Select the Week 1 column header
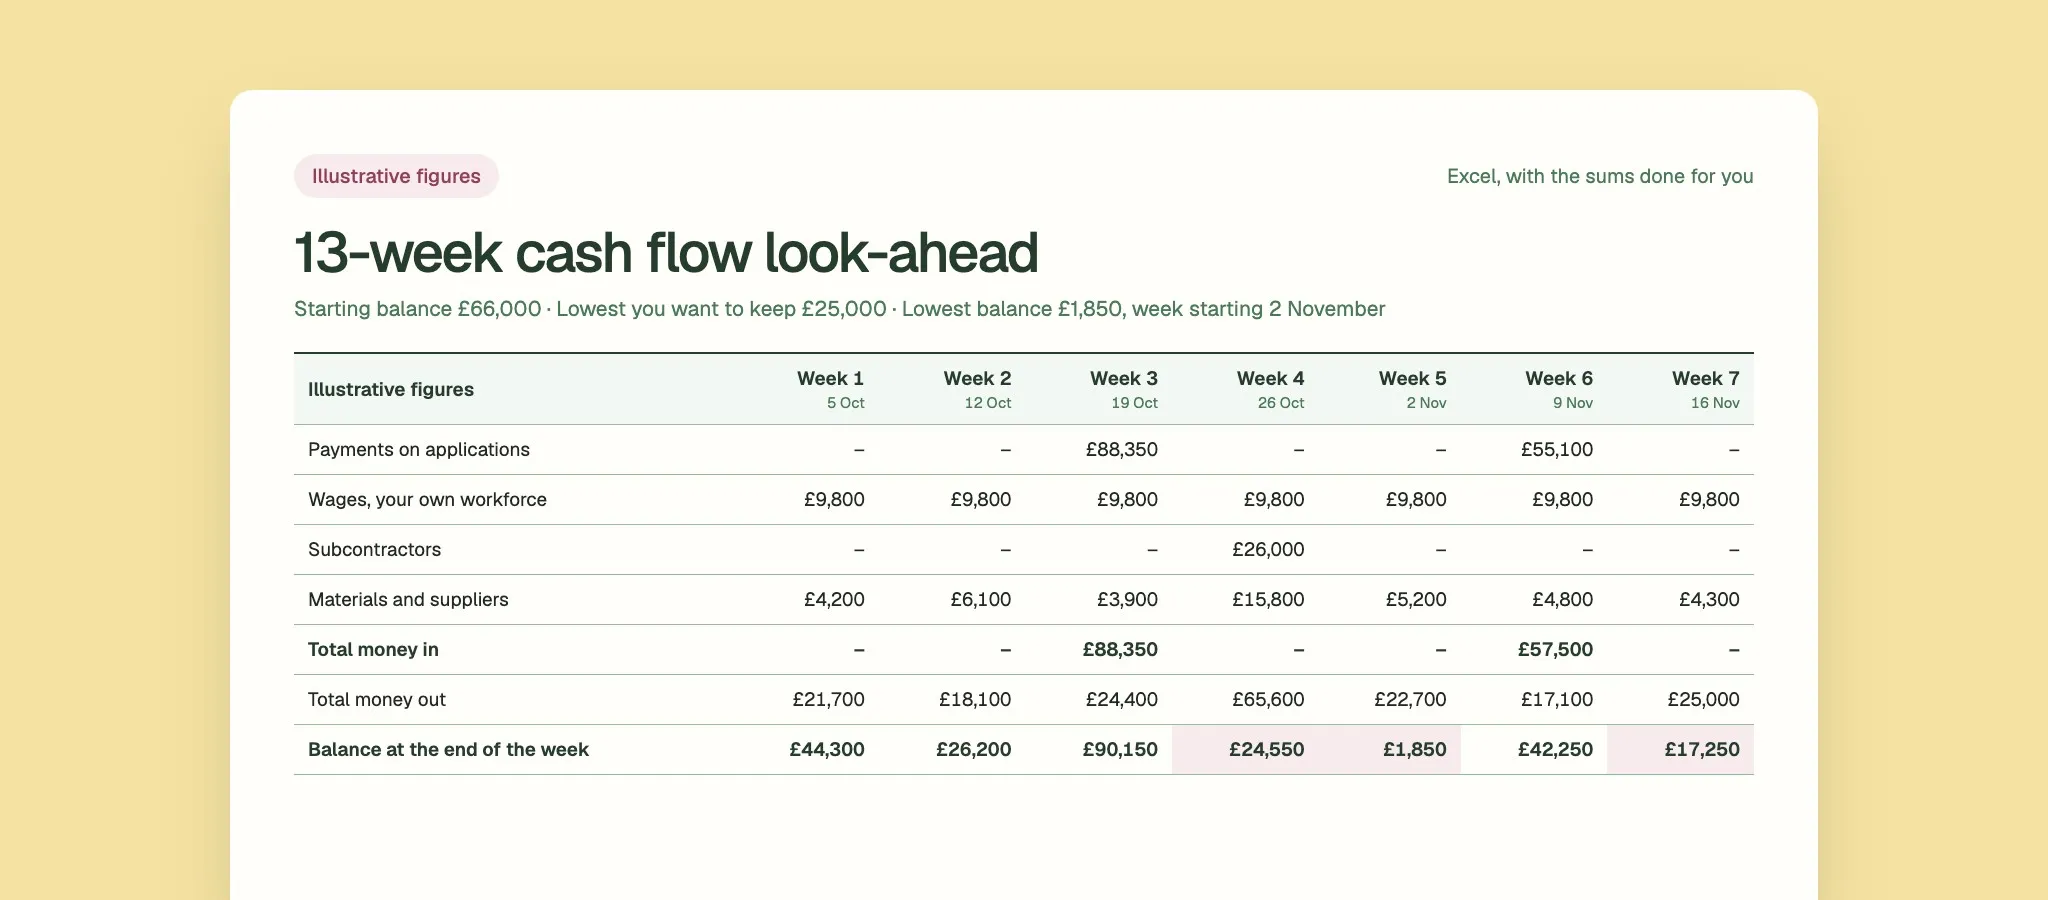 click(x=805, y=389)
